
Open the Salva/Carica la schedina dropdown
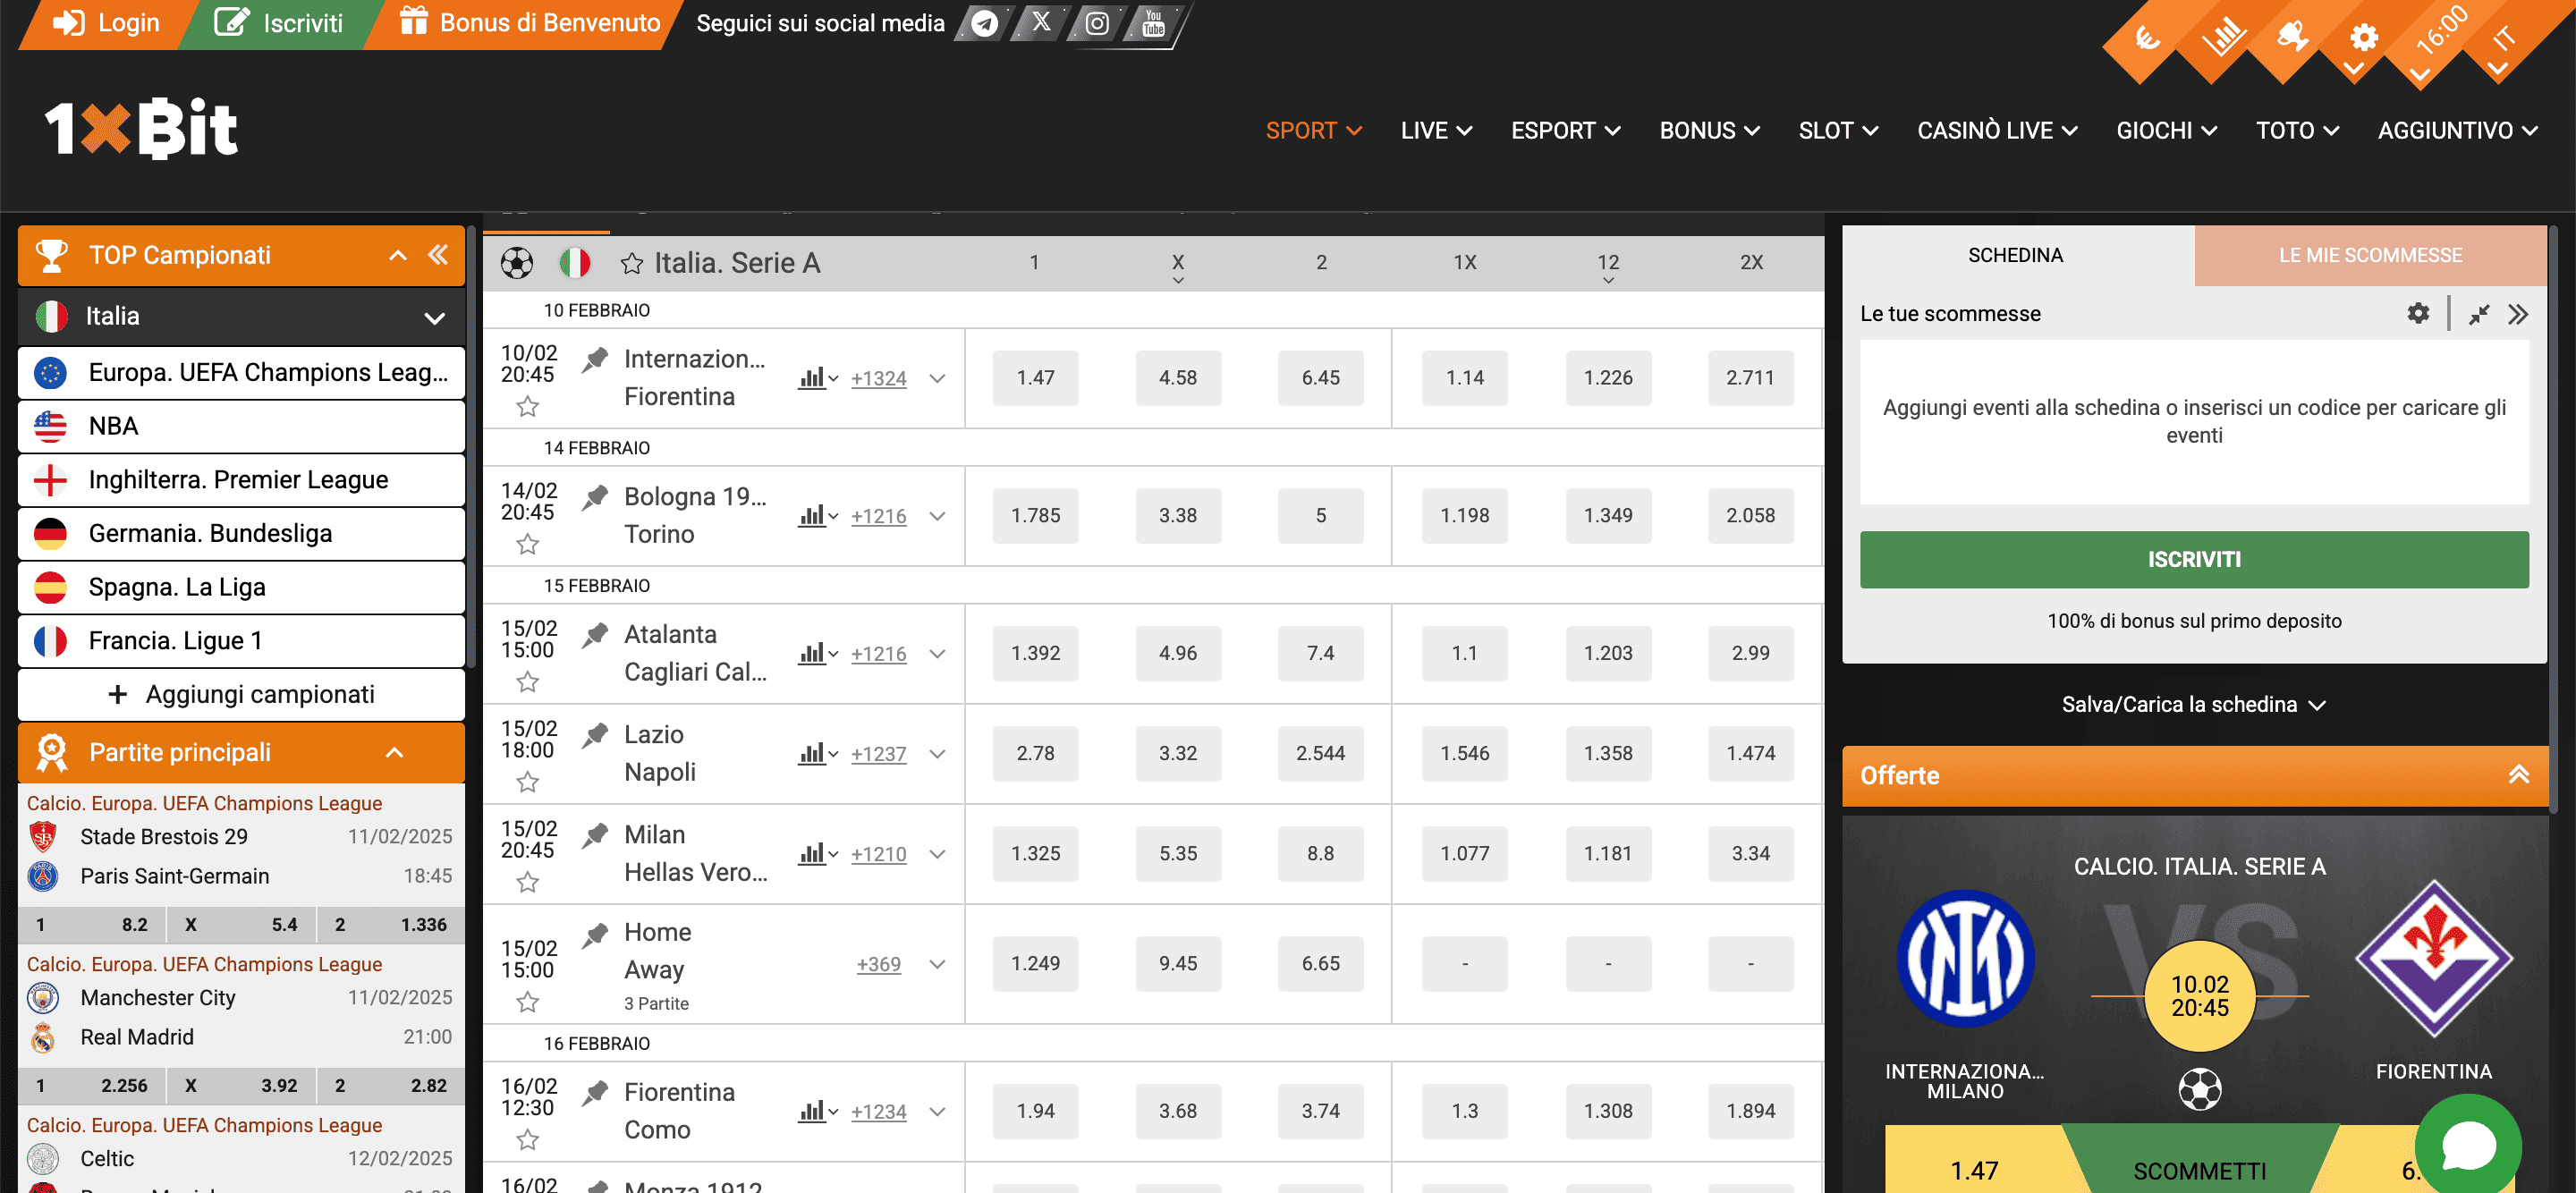(2194, 704)
